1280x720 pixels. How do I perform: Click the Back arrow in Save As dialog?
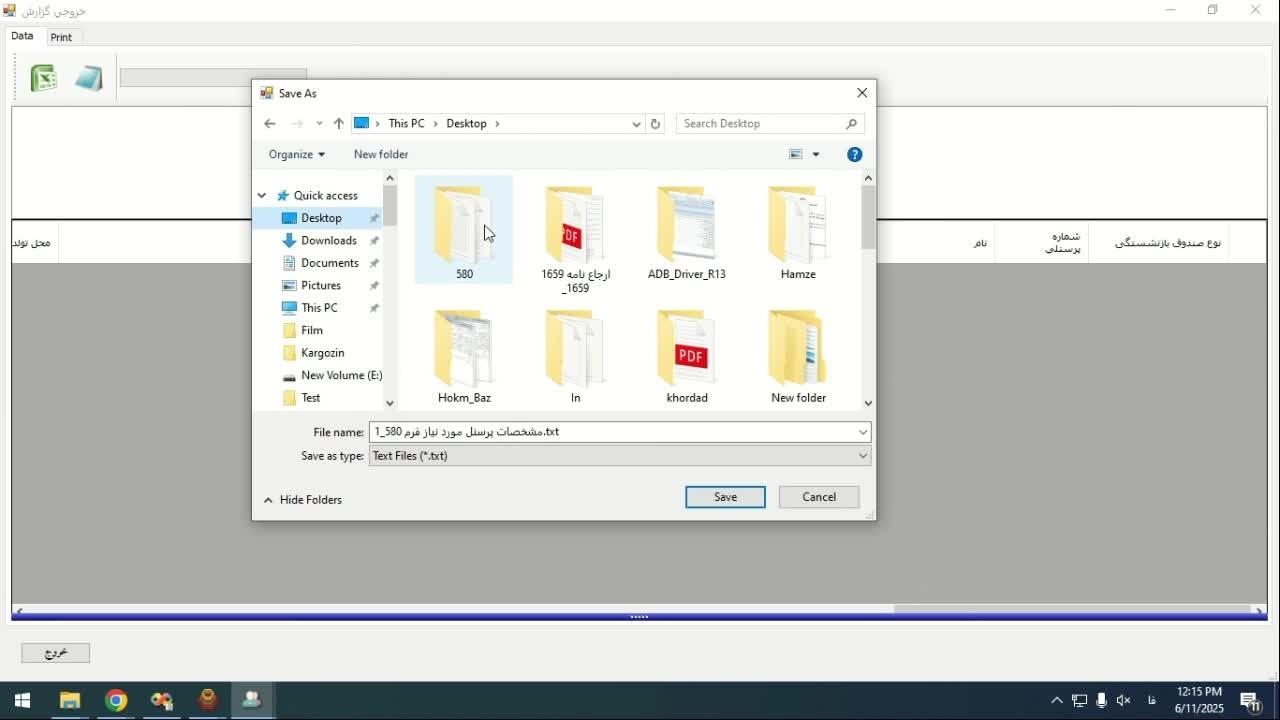click(x=269, y=124)
